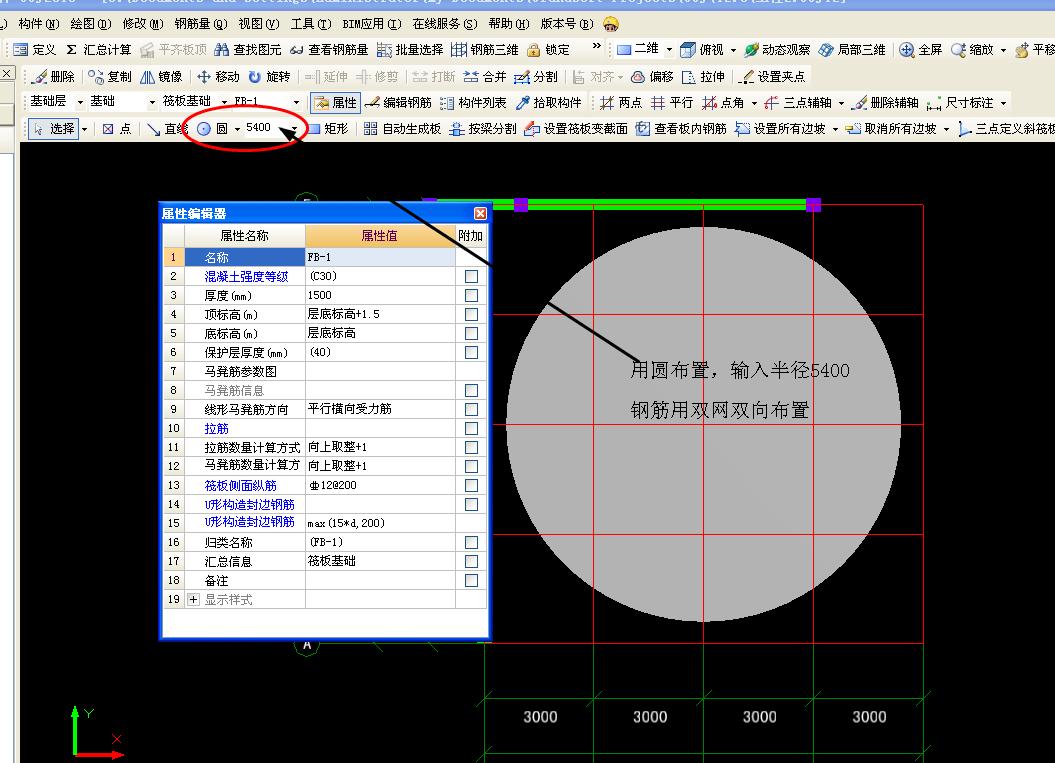Switch to 全屏 full screen
The image size is (1055, 763).
[x=920, y=50]
